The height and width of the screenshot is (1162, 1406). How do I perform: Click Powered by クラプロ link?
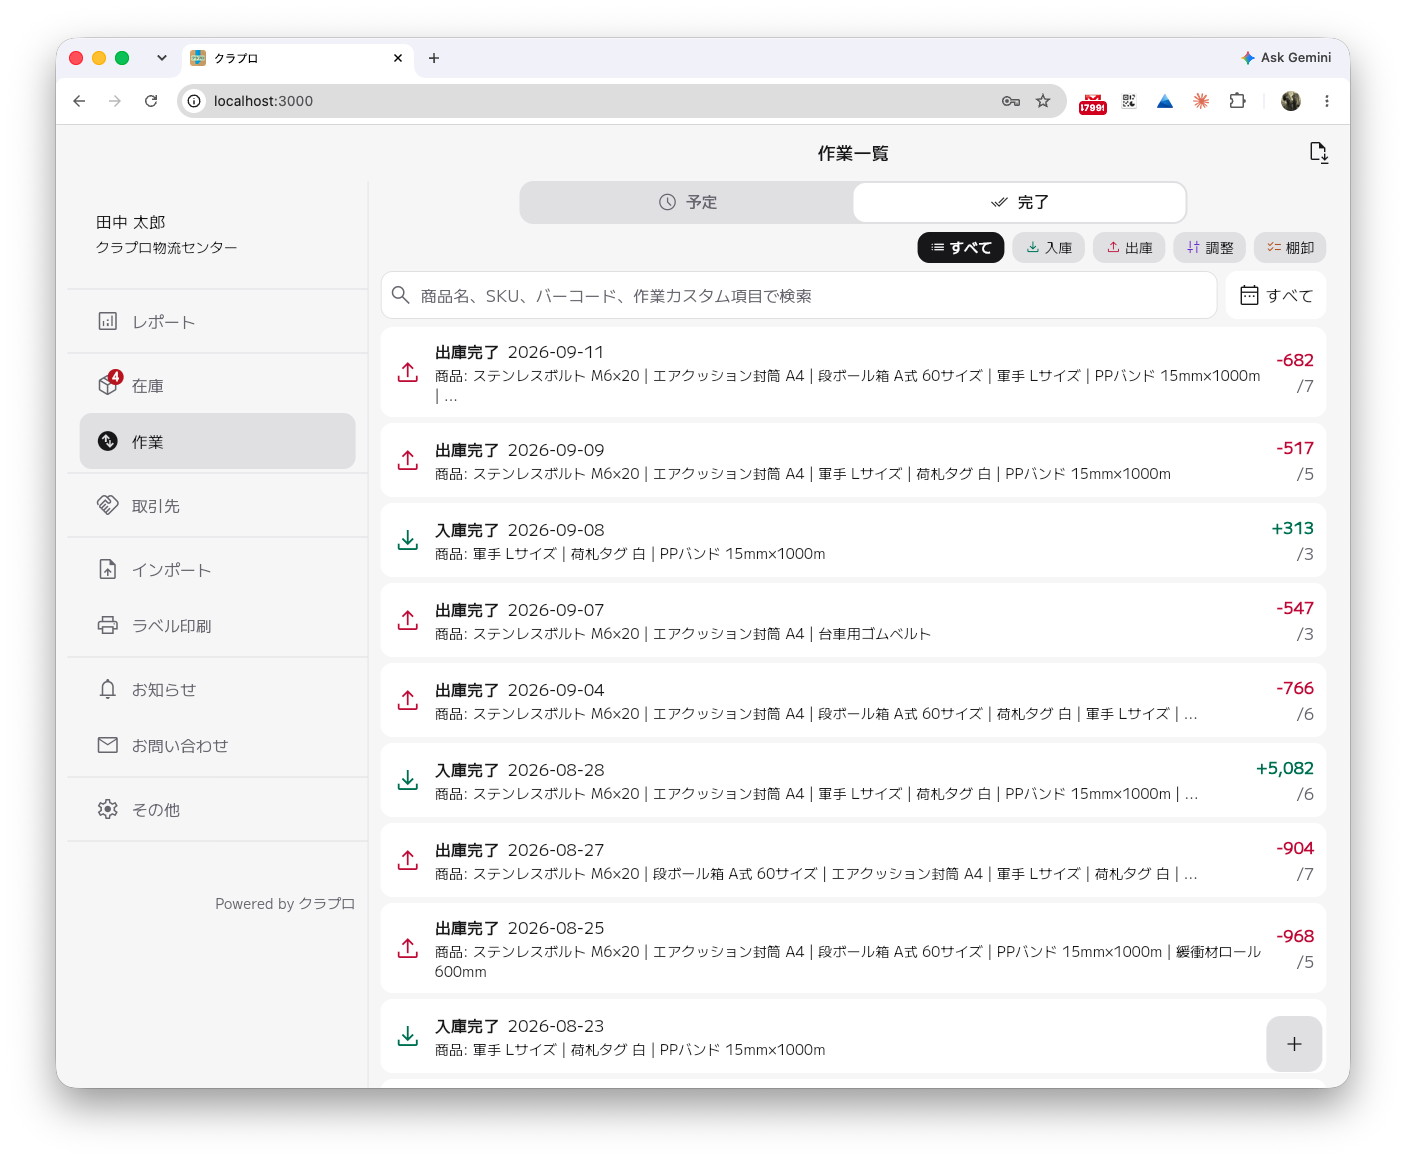tap(285, 904)
